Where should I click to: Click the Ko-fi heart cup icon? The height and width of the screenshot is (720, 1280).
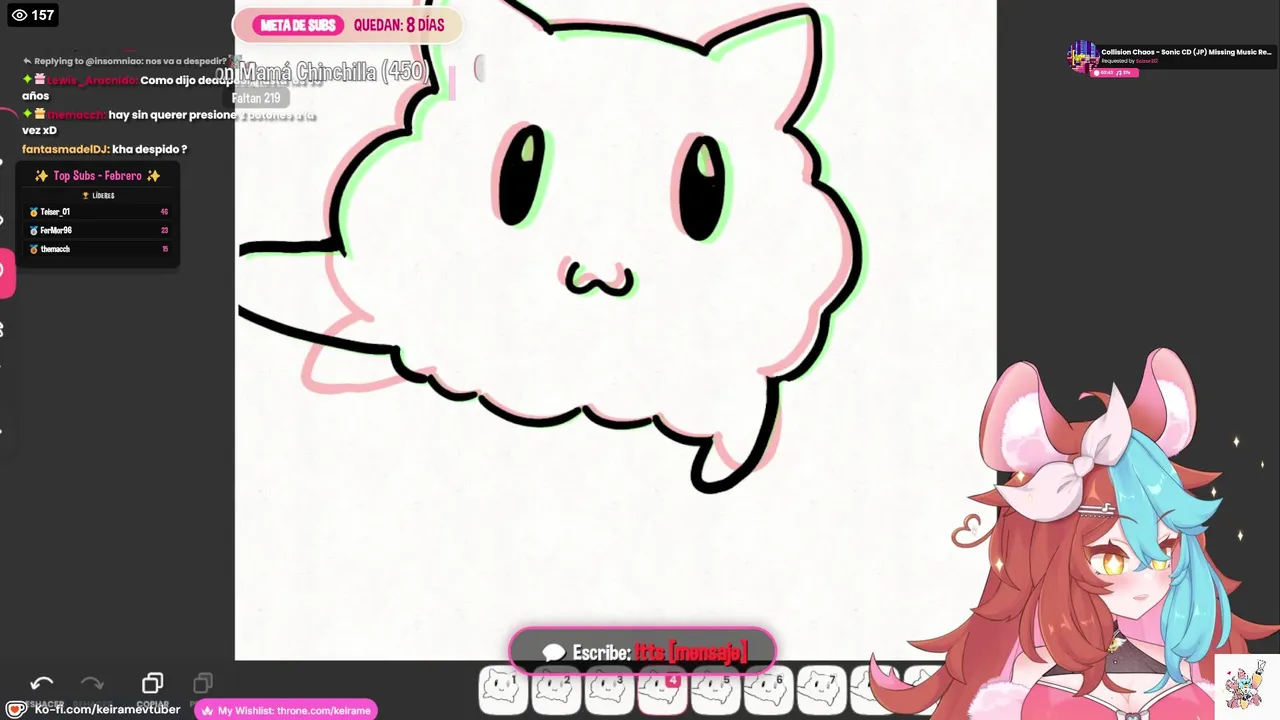[x=16, y=710]
